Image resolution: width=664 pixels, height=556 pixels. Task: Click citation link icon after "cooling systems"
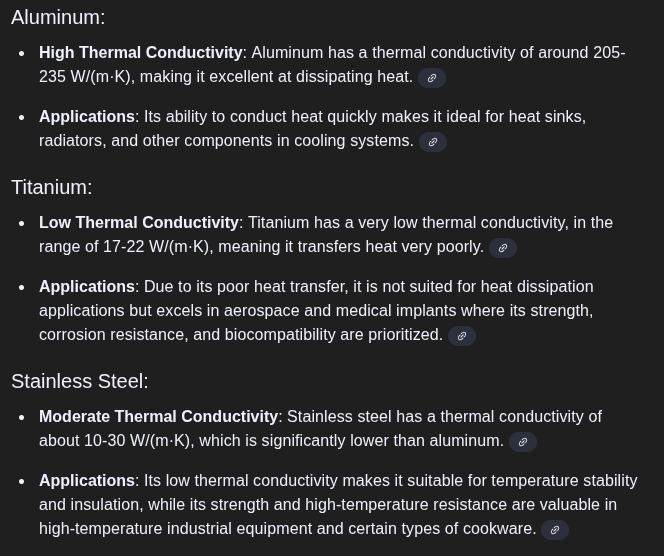(x=433, y=142)
